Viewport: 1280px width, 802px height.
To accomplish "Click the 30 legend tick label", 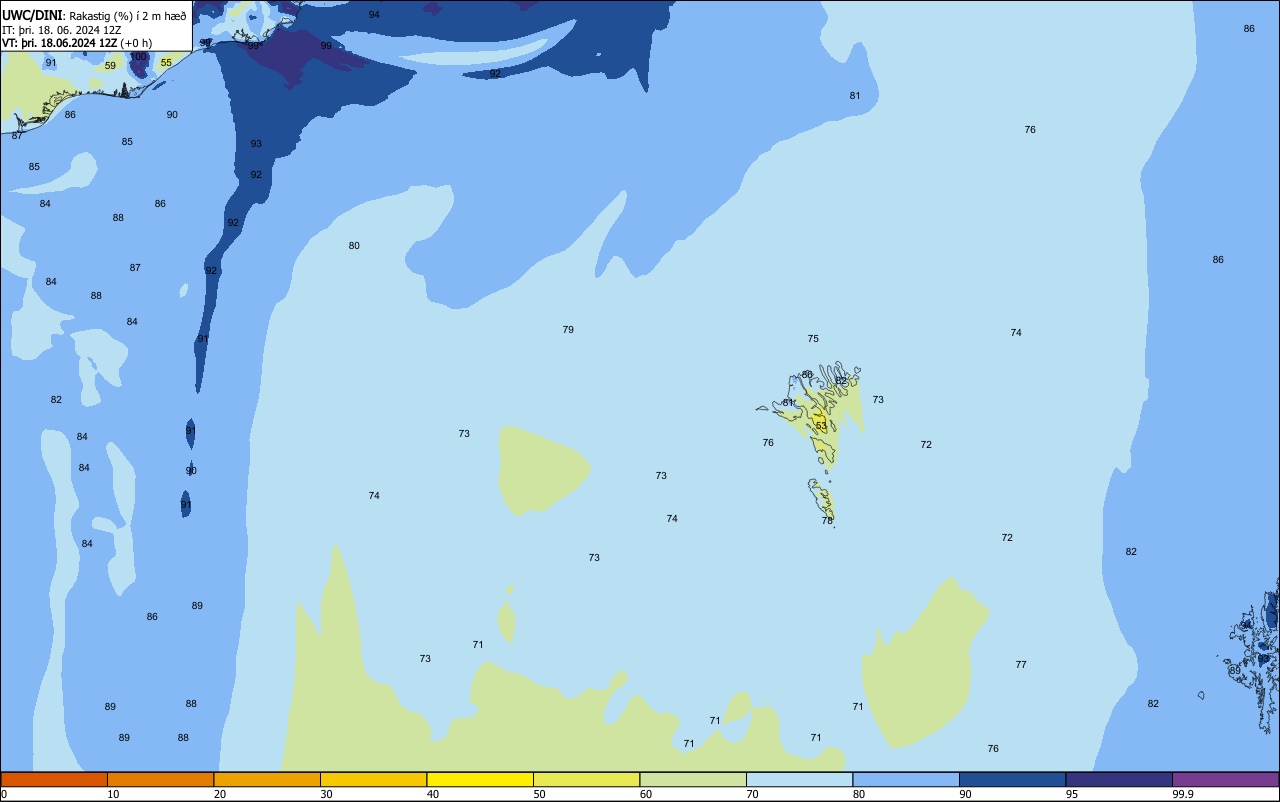I will pos(326,794).
